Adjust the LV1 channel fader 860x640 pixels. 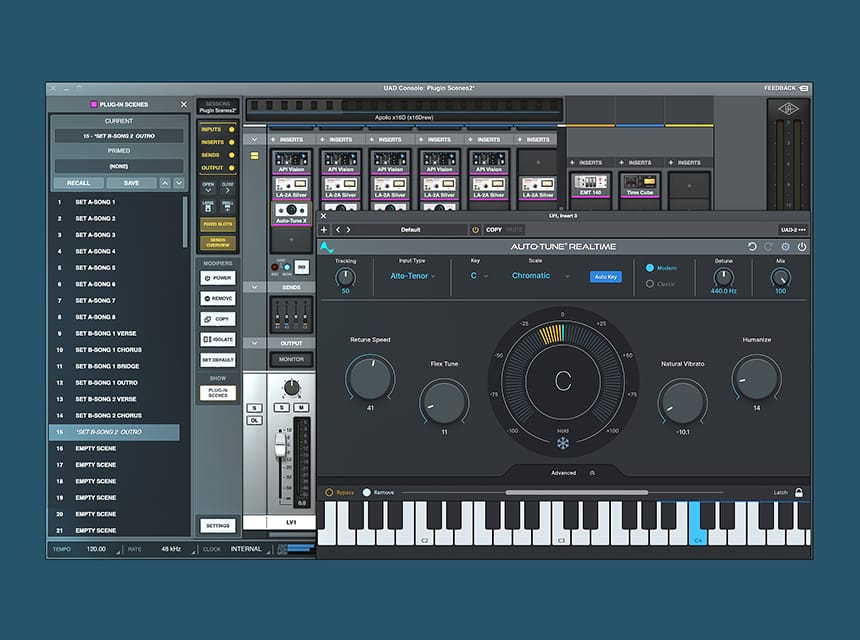(280, 445)
